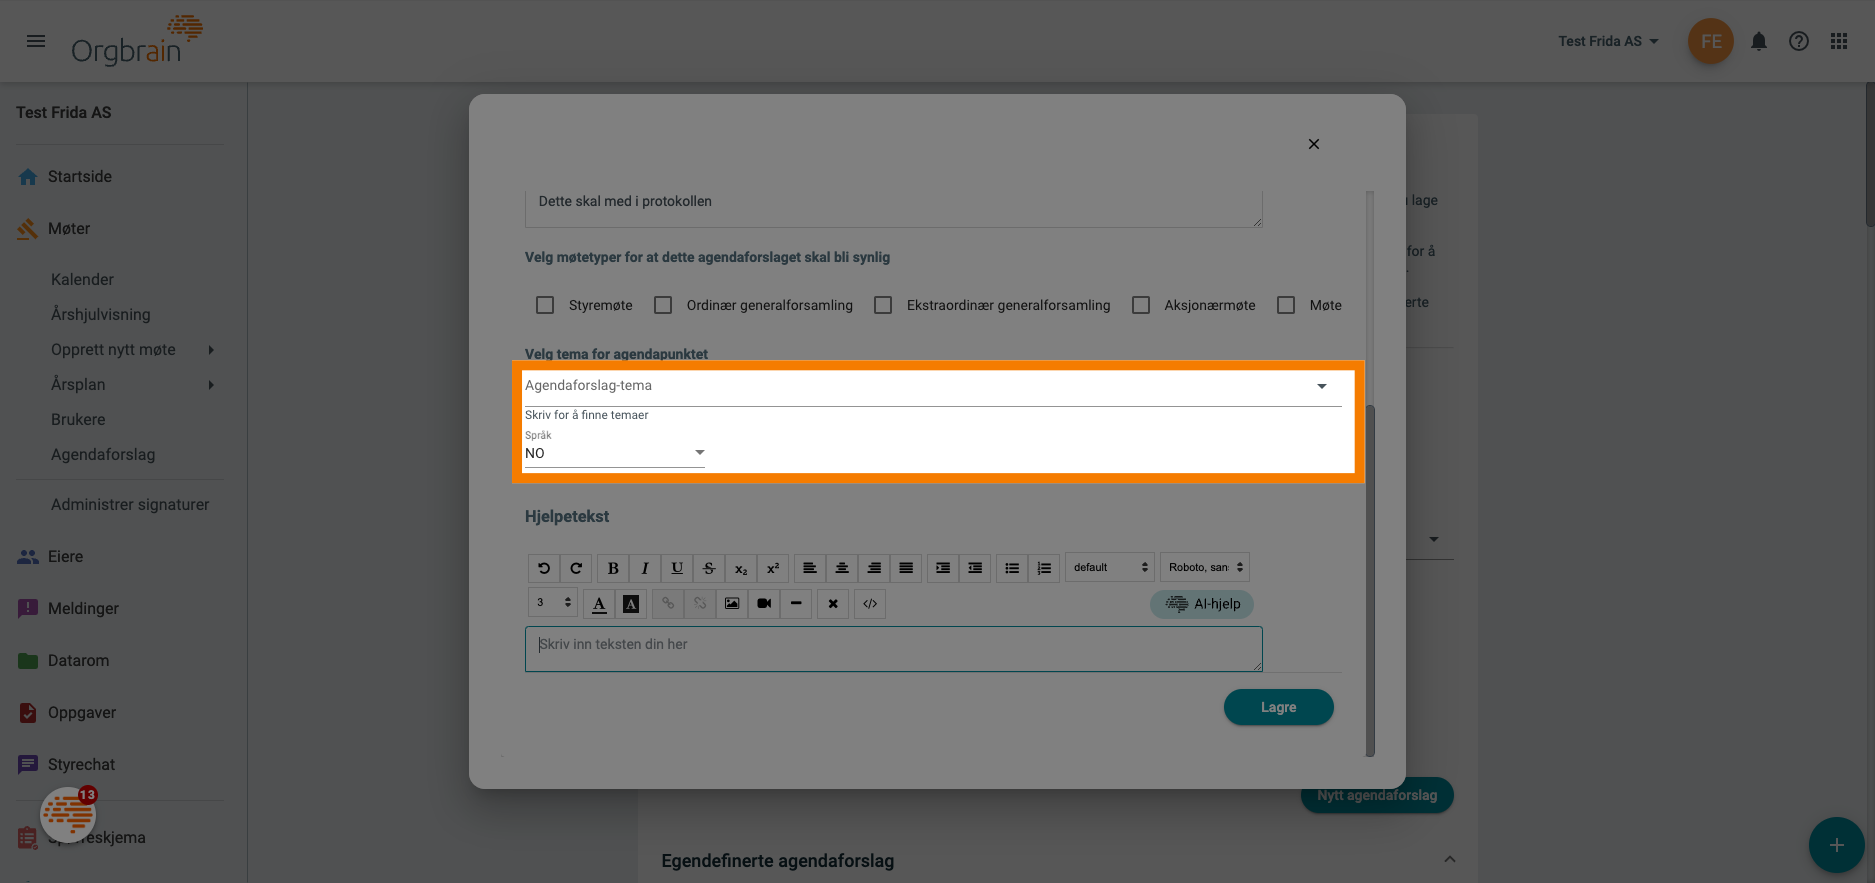
Task: Check the Møte checkbox
Action: (x=1286, y=305)
